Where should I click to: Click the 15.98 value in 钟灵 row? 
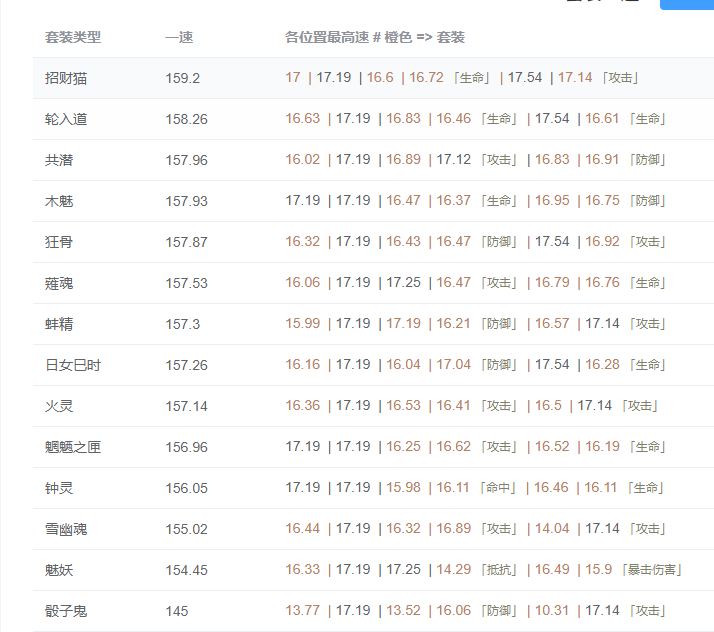[x=403, y=487]
